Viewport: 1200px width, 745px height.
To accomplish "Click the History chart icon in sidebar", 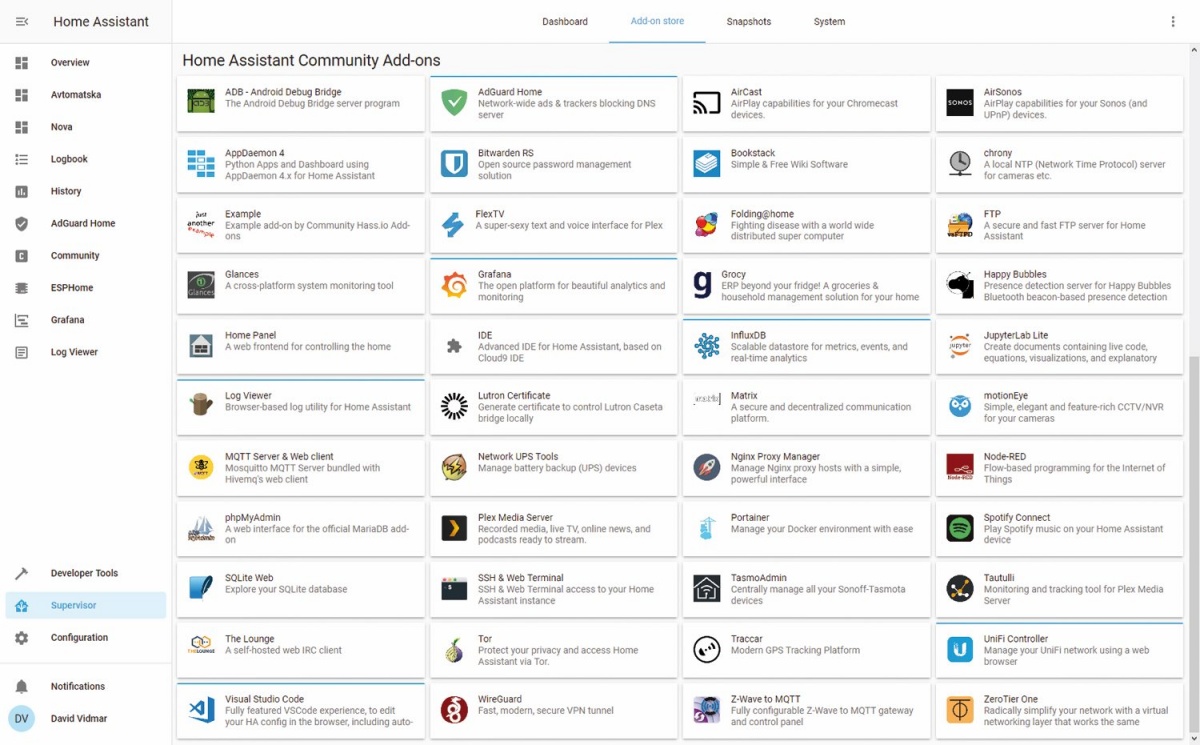I will click(22, 191).
